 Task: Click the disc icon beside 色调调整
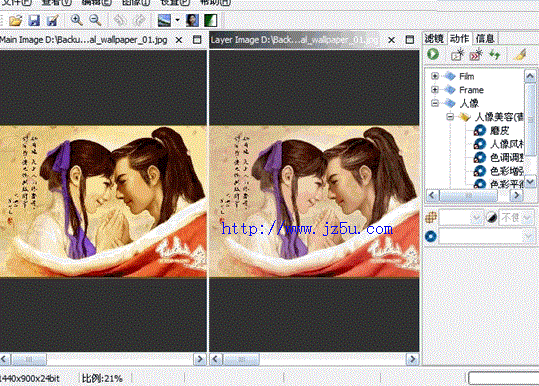480,158
